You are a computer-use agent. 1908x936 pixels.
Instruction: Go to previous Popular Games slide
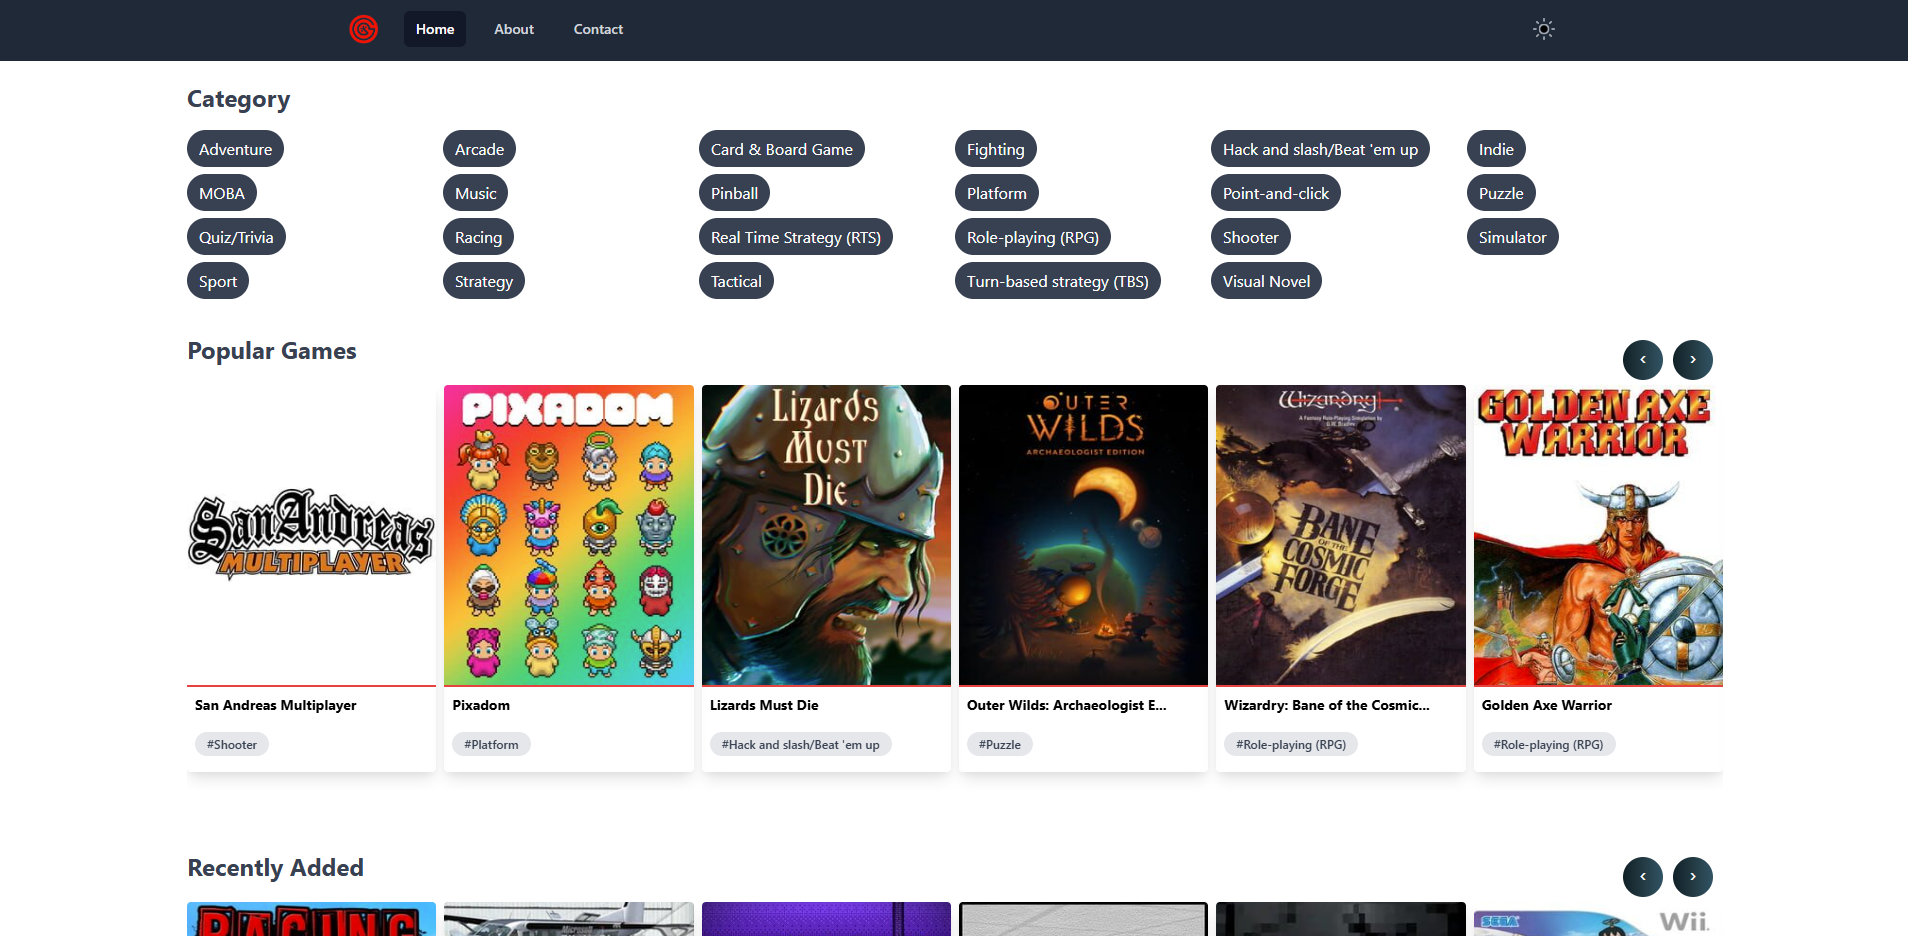tap(1642, 359)
